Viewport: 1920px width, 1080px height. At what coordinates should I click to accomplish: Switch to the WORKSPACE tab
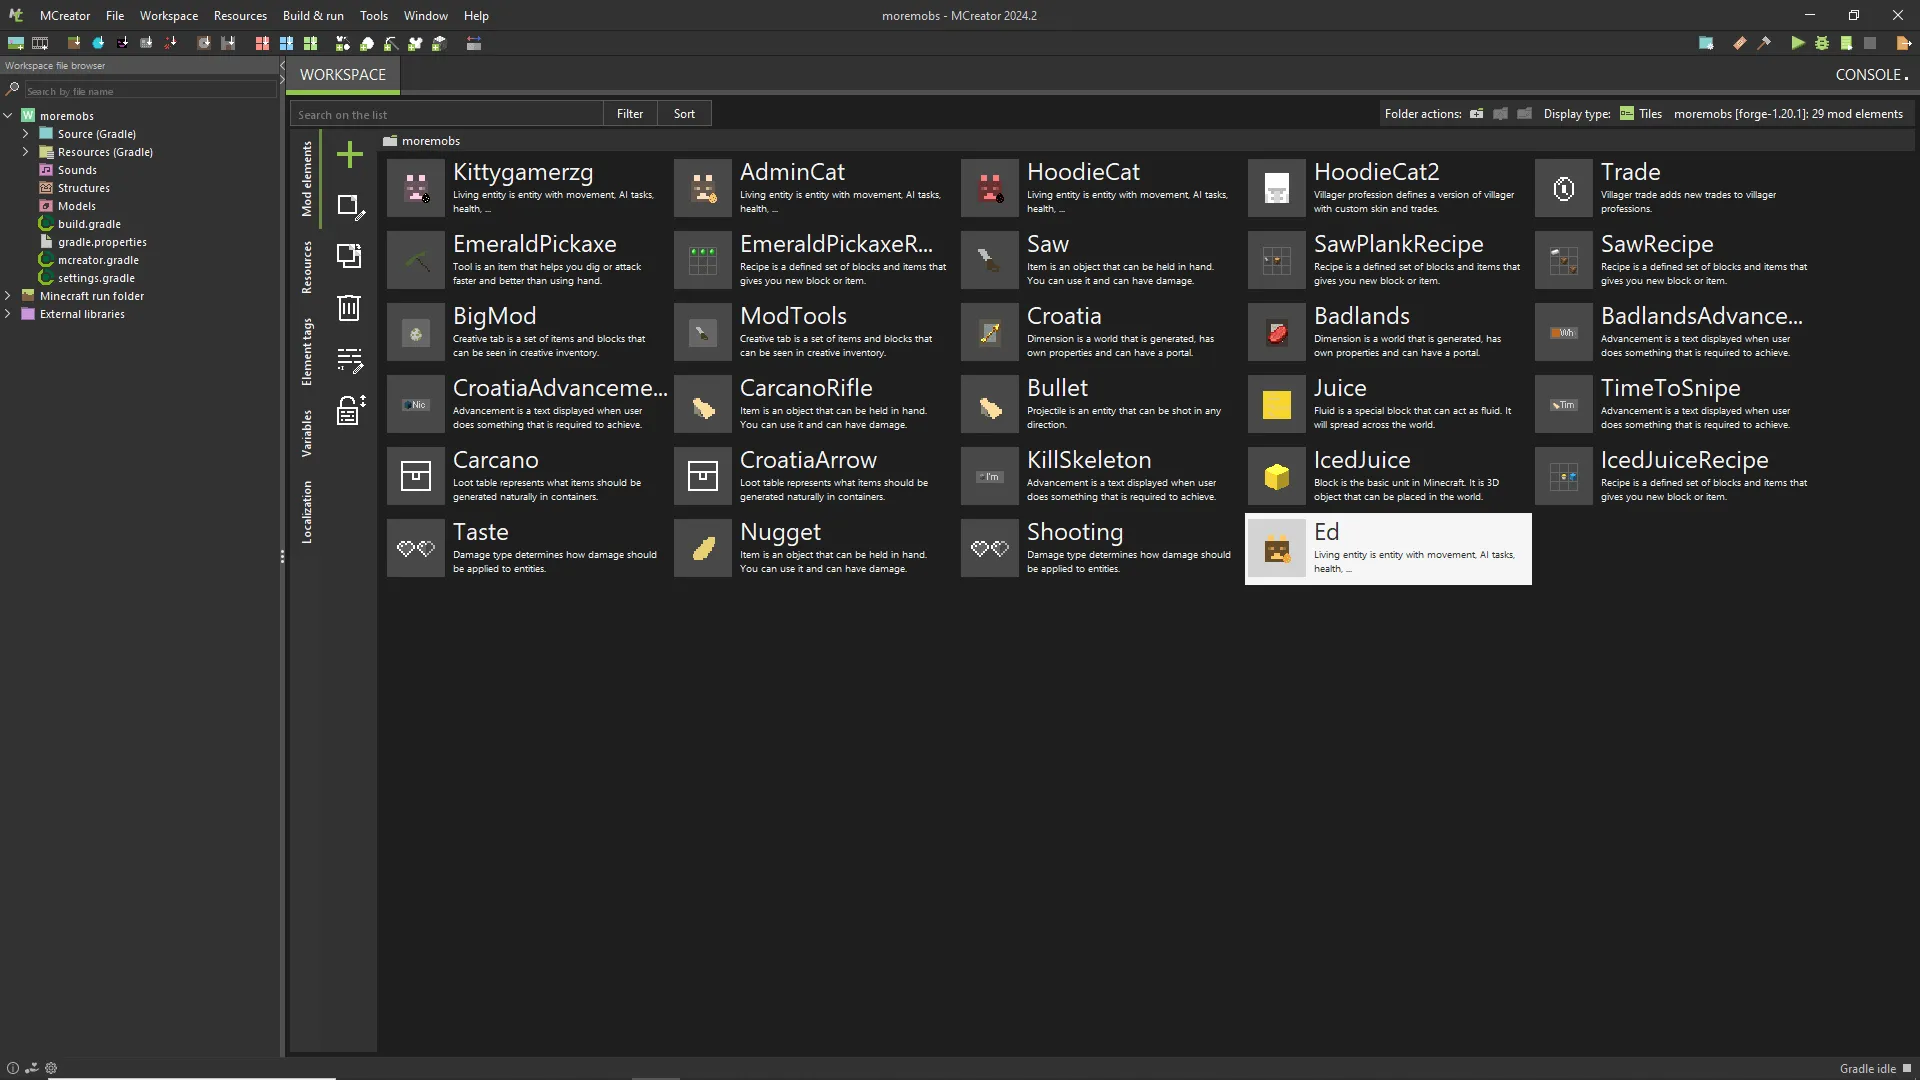click(343, 75)
